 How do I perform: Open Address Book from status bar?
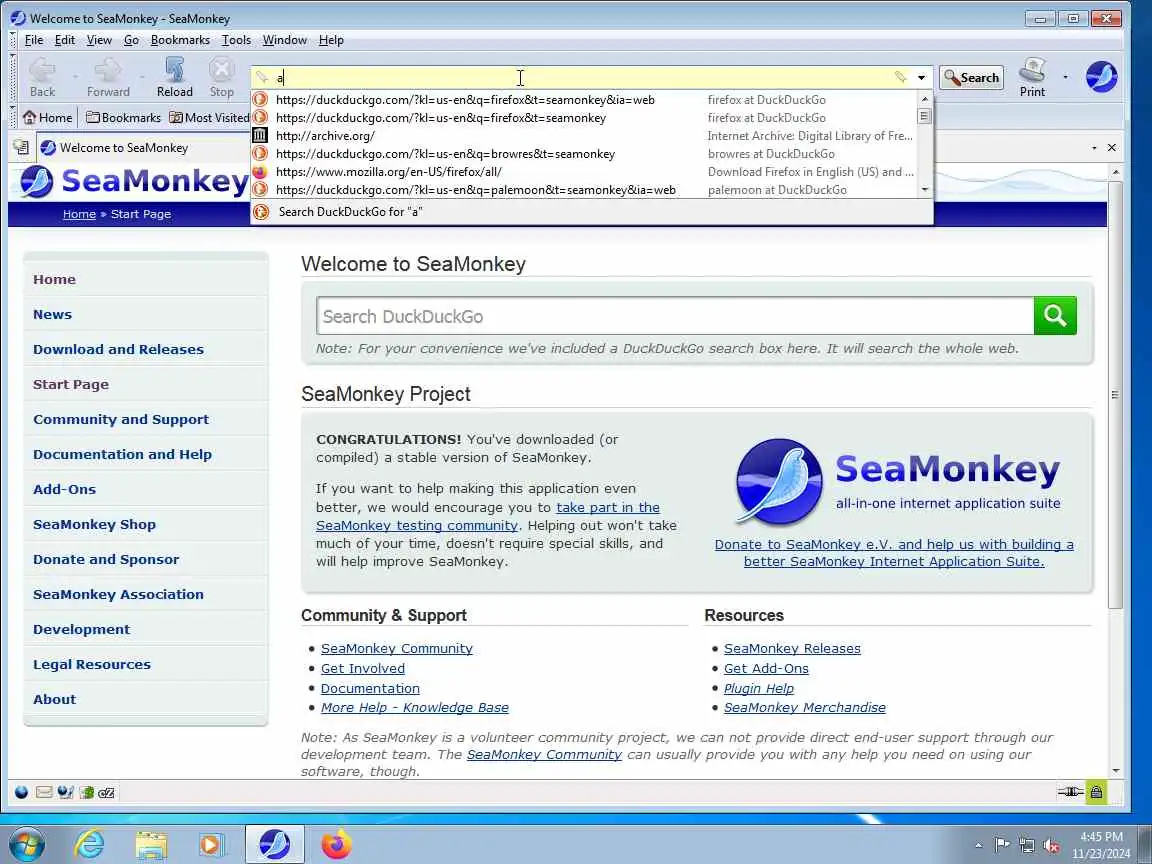[x=87, y=792]
